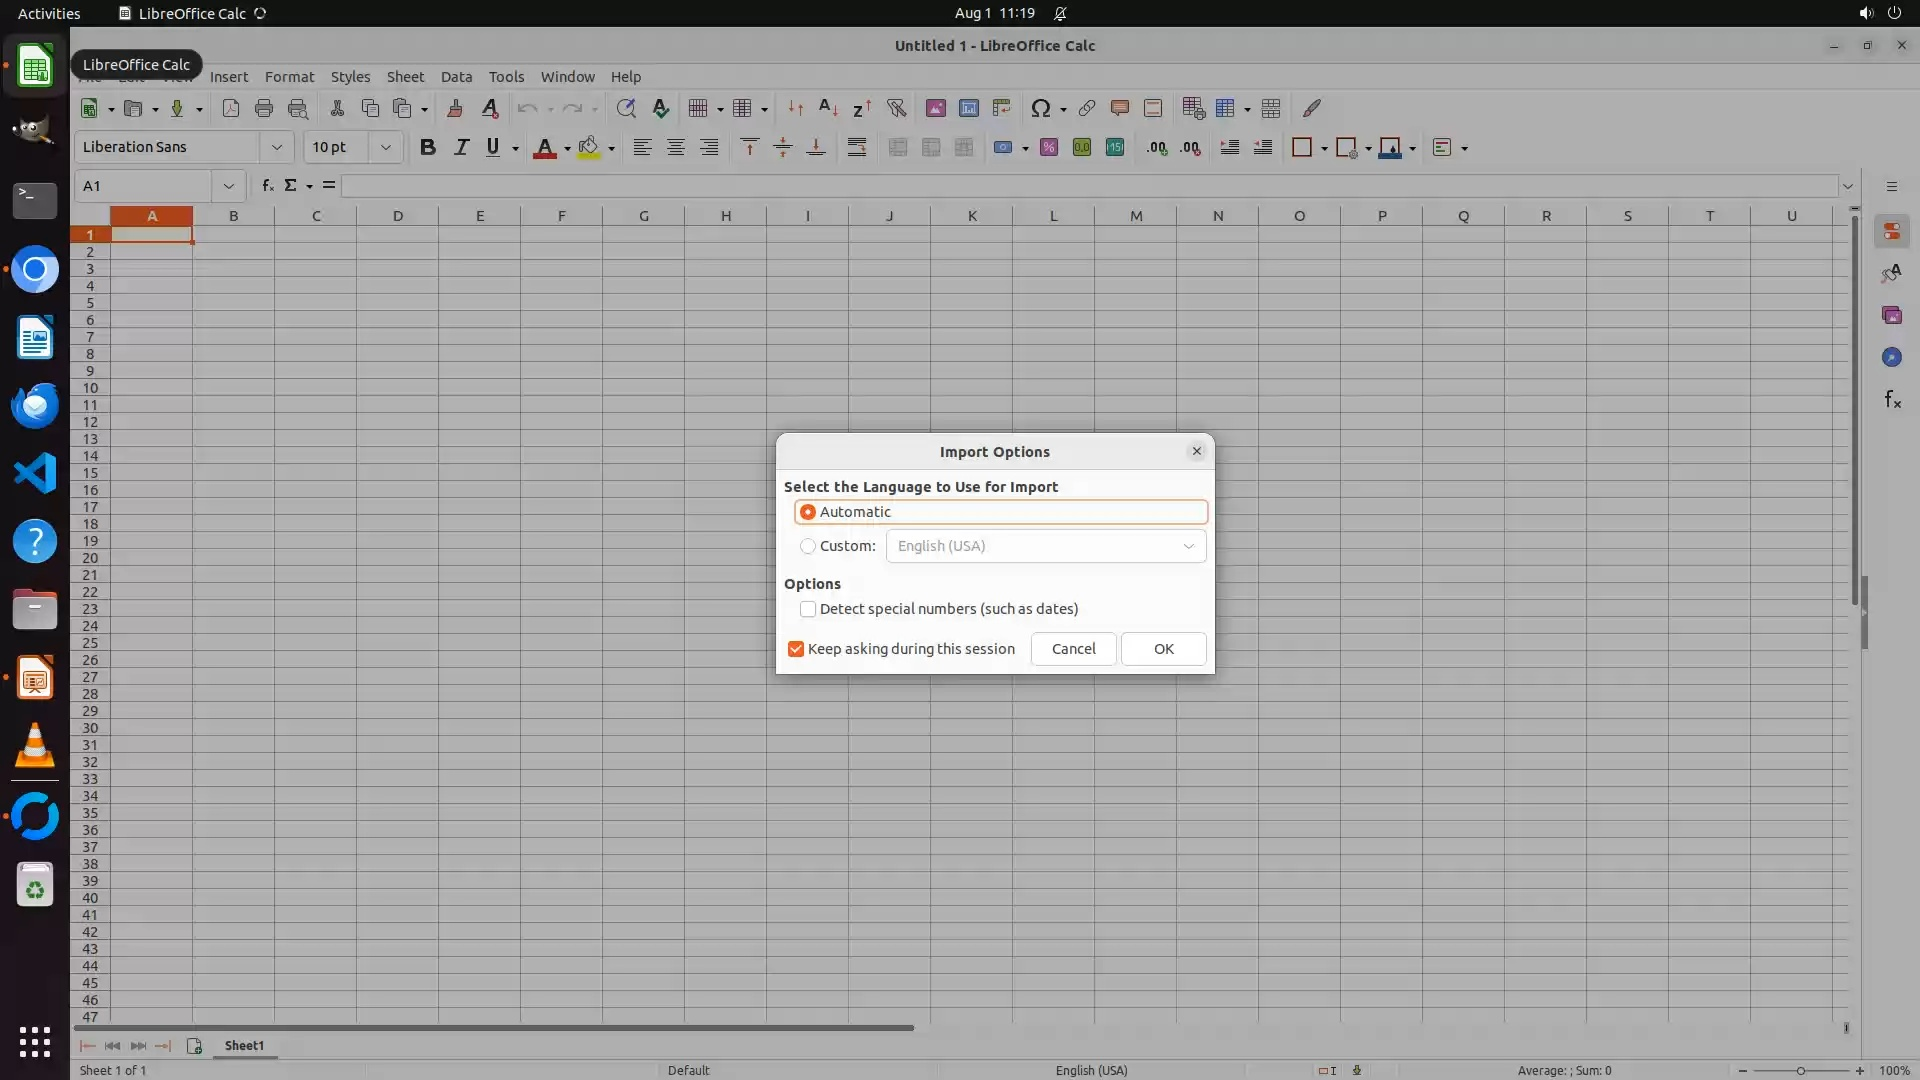Open the 10 pt font size dropdown
The image size is (1920, 1080).
tap(385, 147)
